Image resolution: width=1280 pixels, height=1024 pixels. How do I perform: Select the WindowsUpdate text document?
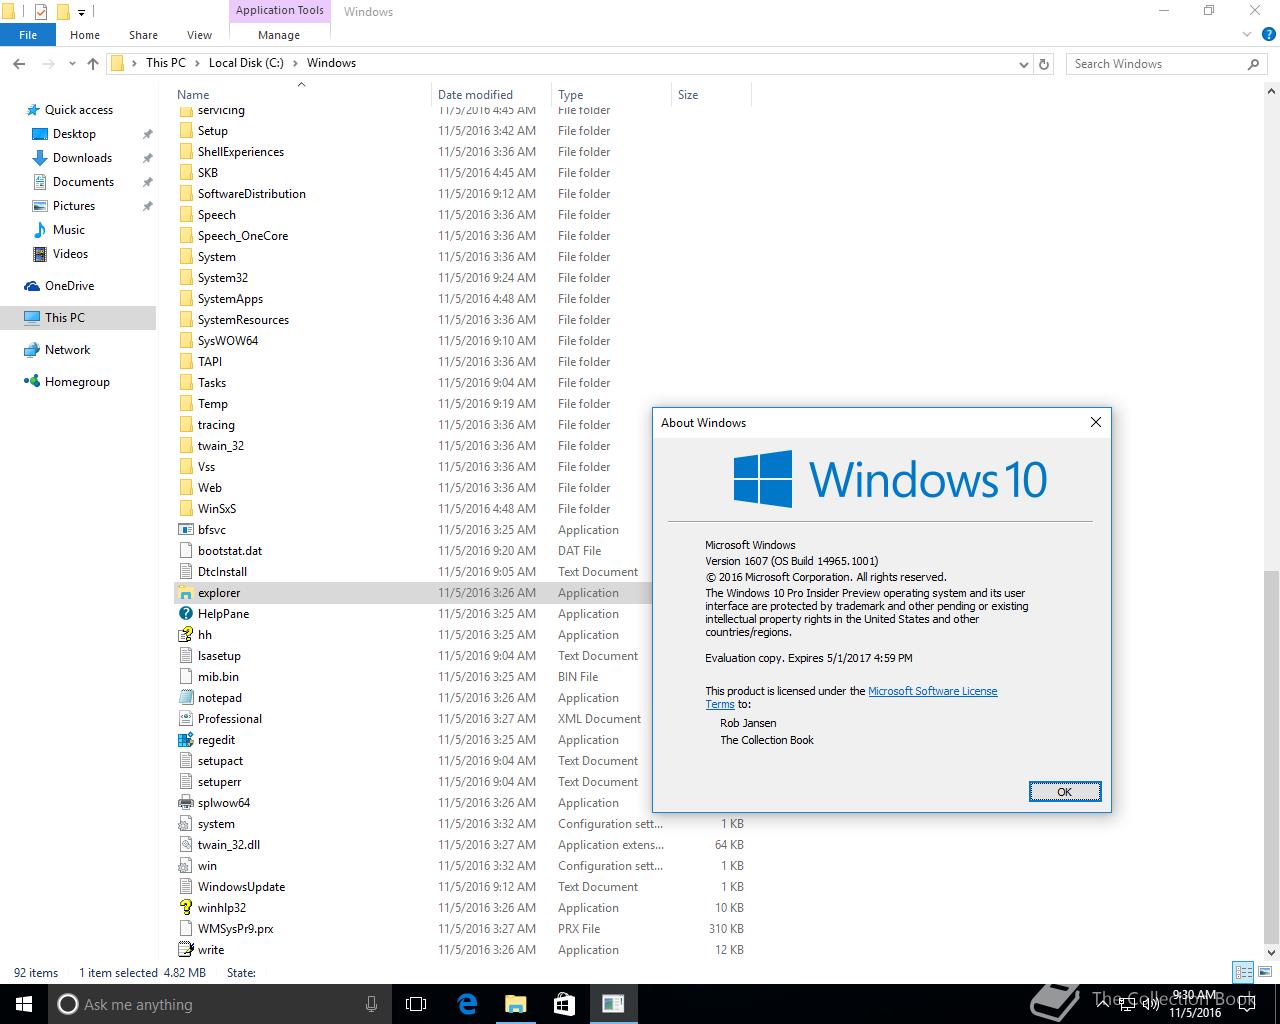[x=462, y=887]
